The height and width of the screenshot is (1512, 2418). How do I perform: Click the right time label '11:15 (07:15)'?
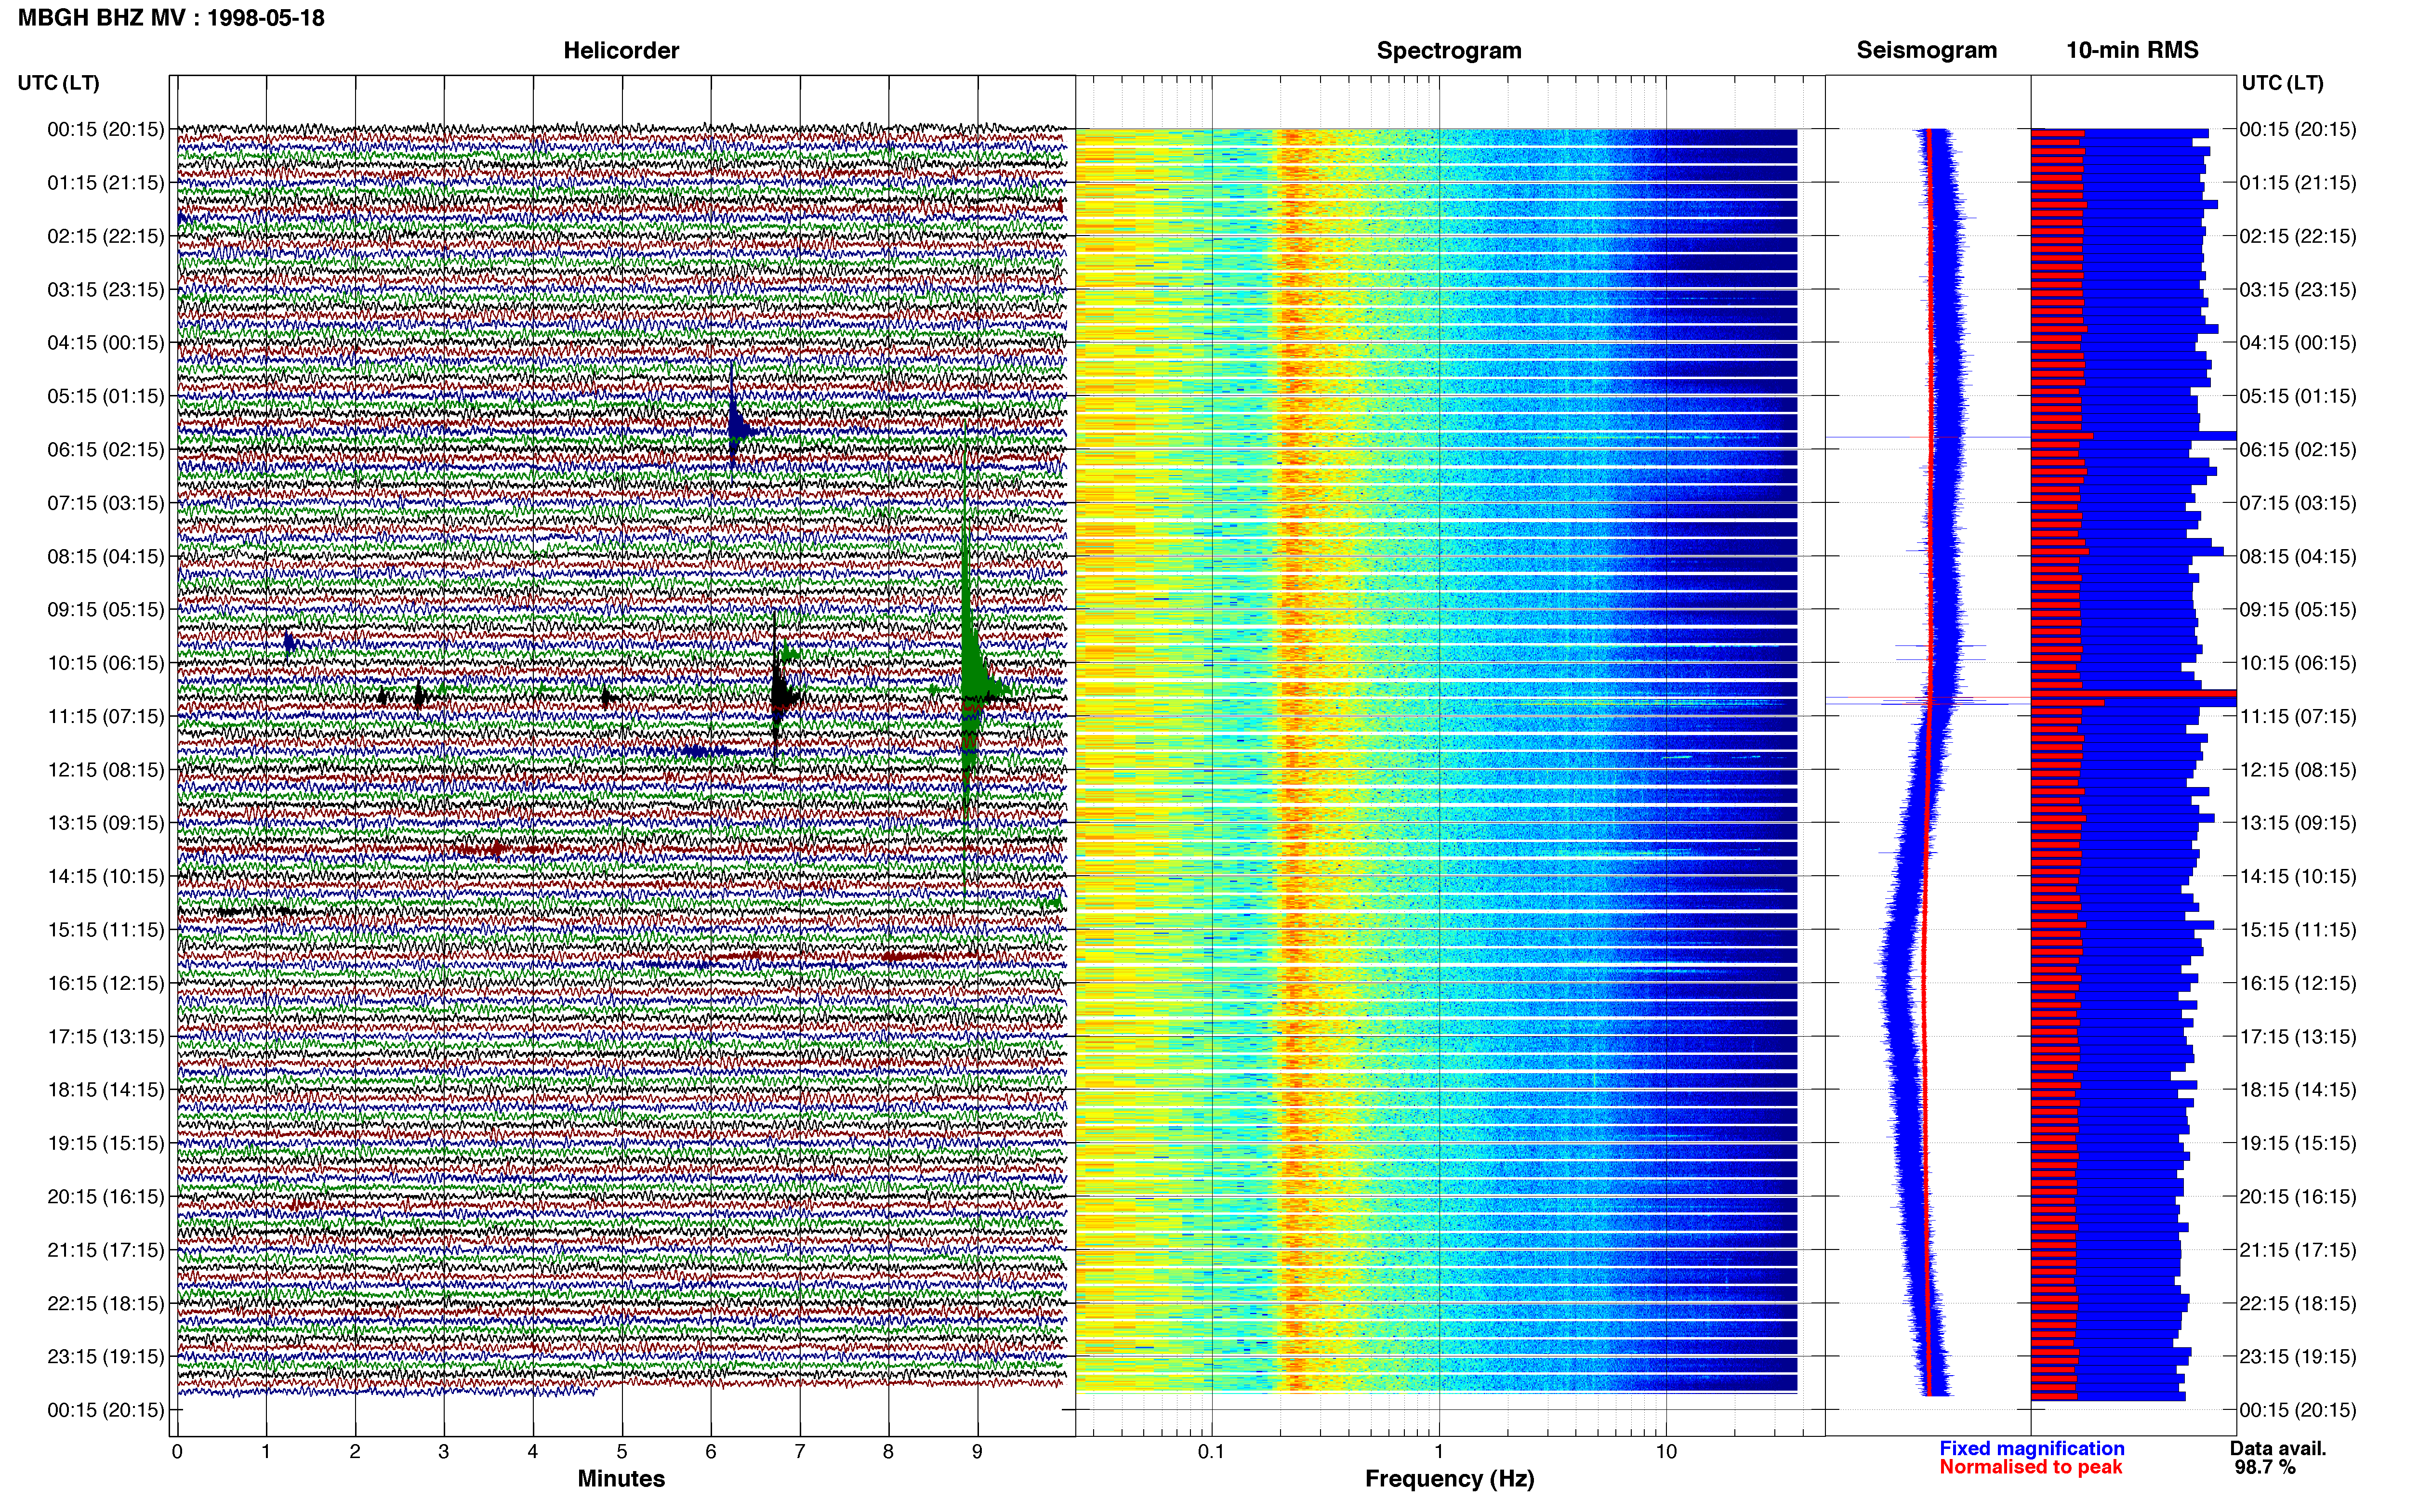[x=2298, y=716]
